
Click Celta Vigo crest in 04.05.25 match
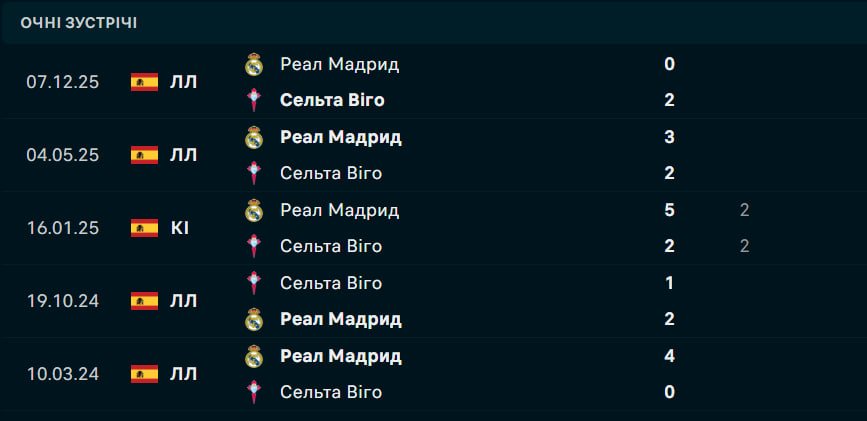[254, 173]
